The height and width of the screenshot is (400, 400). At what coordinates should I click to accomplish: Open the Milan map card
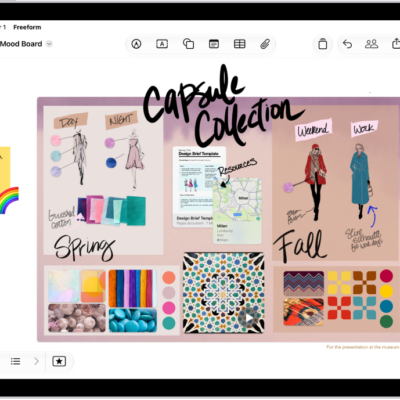(237, 210)
